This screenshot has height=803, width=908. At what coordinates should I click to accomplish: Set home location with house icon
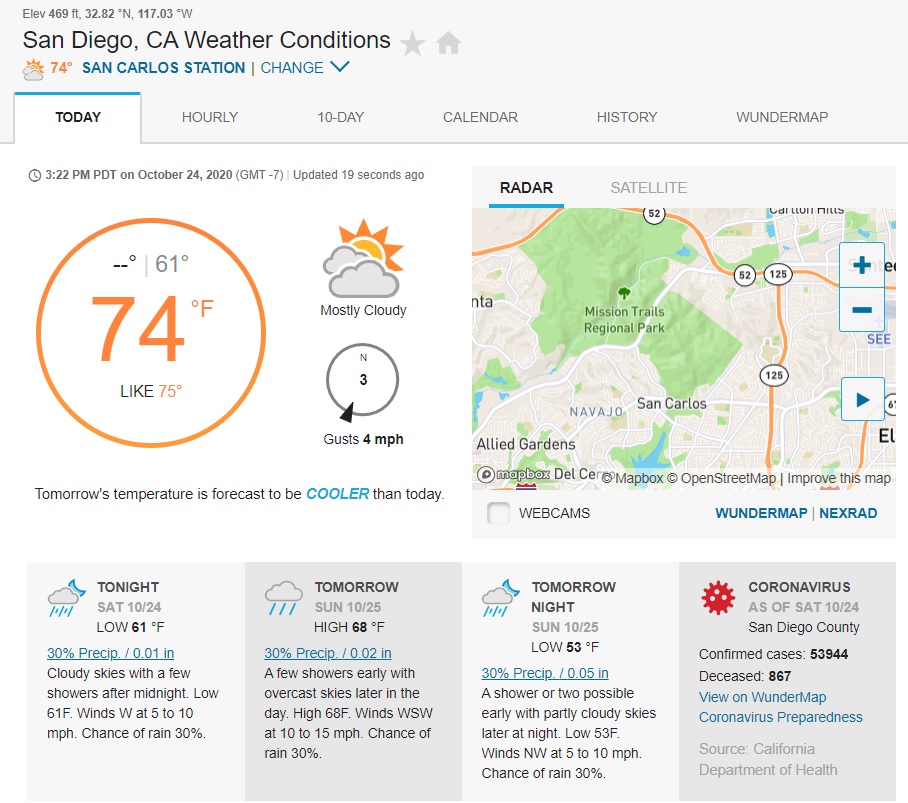coord(448,43)
